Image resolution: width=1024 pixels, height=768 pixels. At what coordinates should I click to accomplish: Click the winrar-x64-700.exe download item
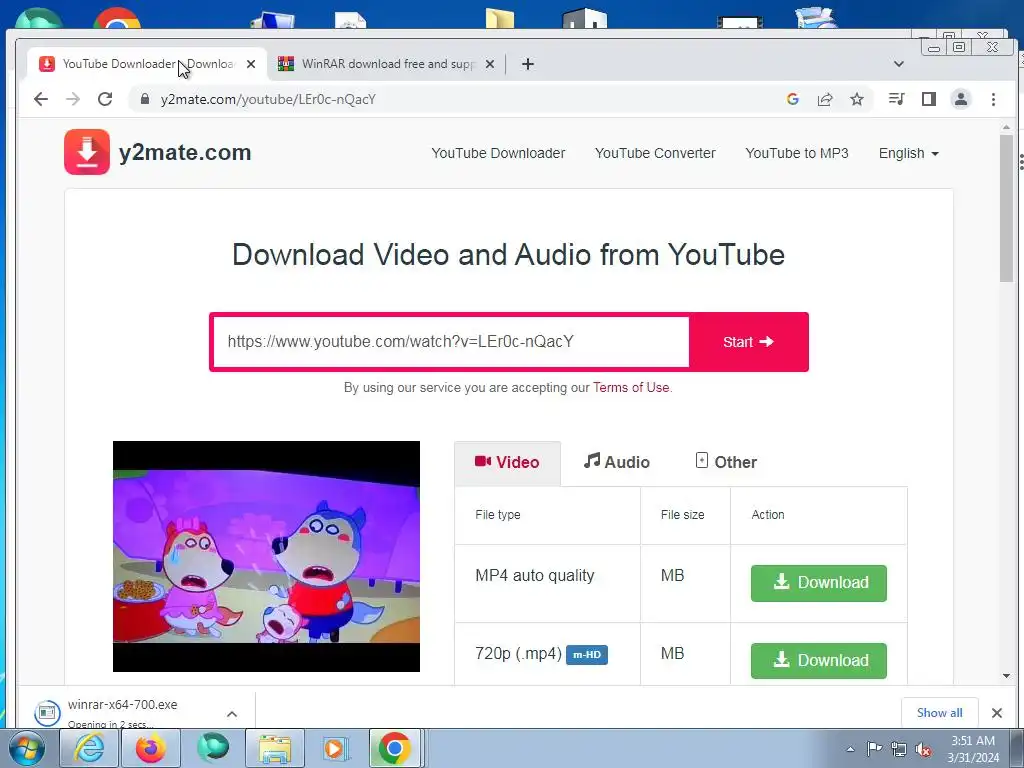pyautogui.click(x=122, y=712)
